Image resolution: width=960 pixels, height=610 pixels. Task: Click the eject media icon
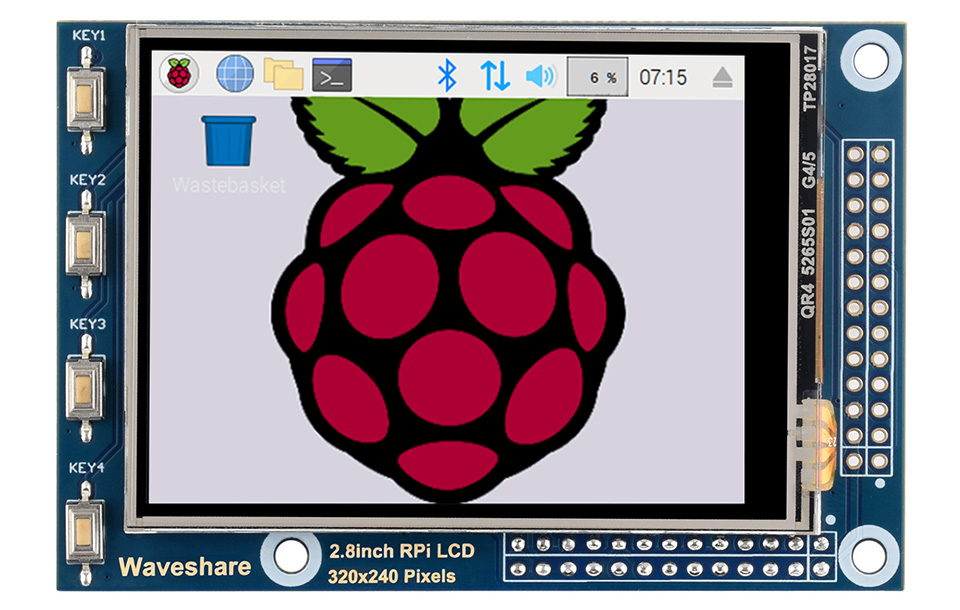724,77
